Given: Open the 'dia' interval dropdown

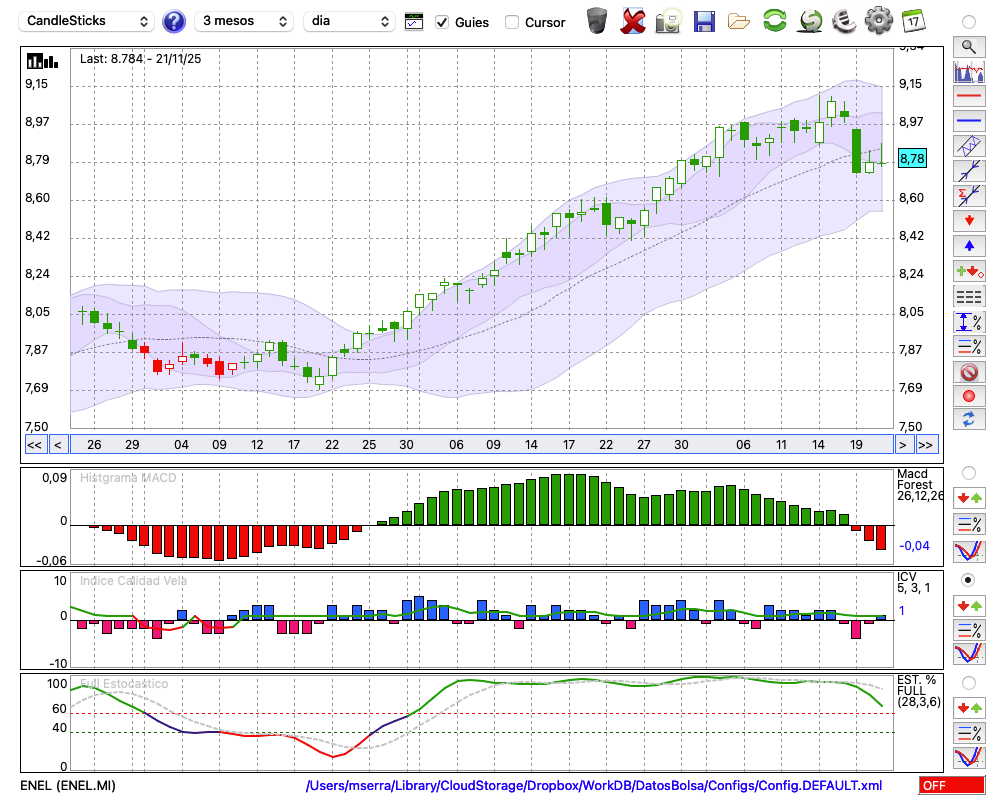Looking at the screenshot, I should 349,21.
